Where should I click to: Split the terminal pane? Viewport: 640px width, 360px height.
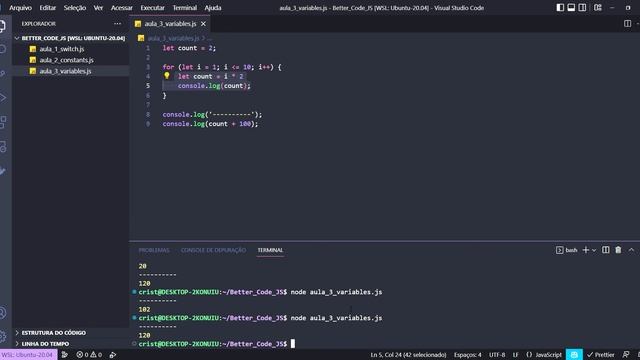[x=606, y=250]
